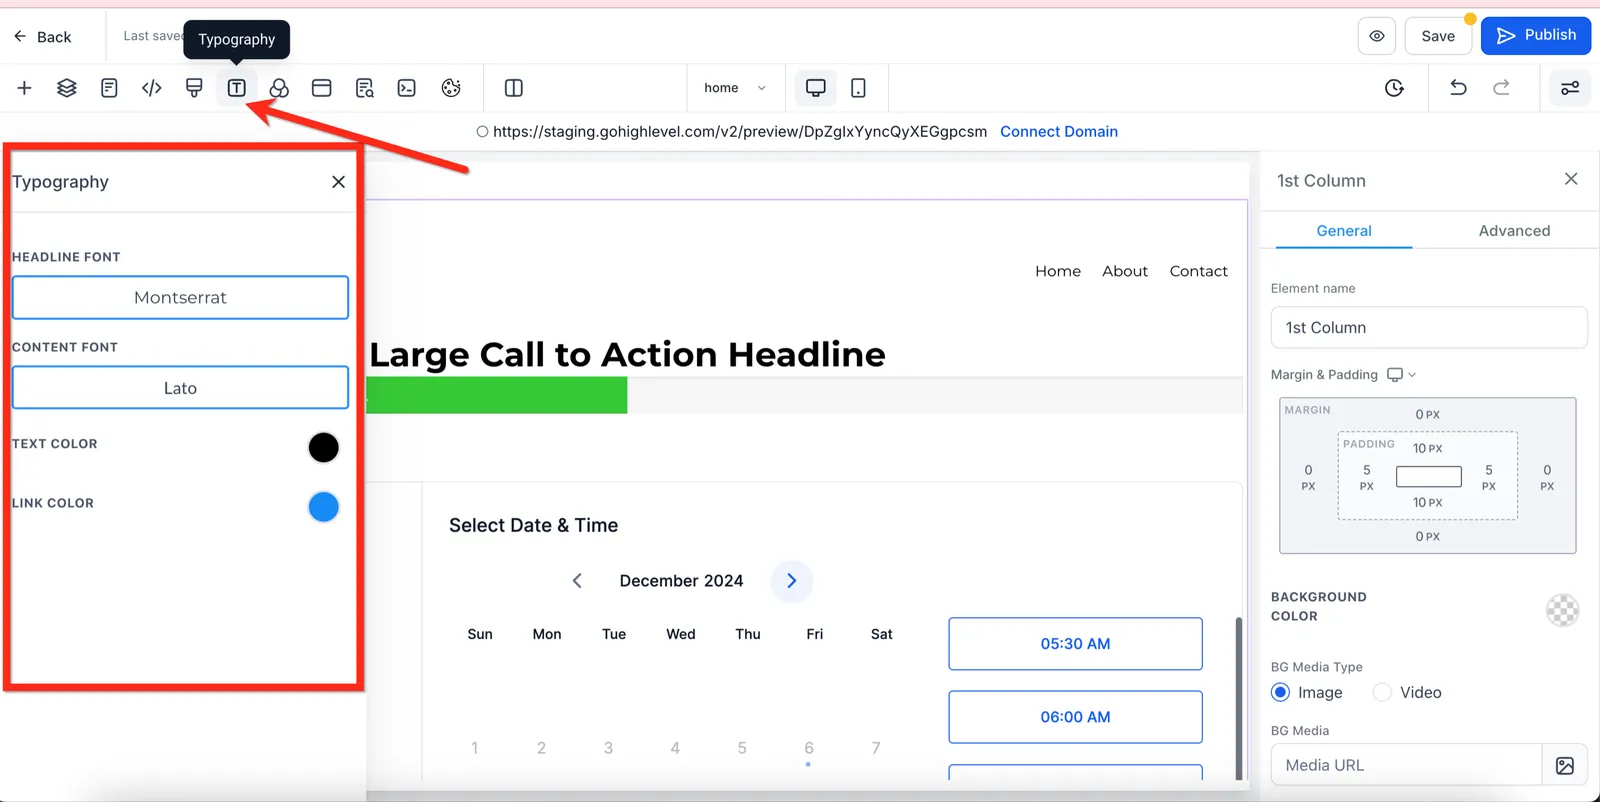Pick the black Text Color swatch
This screenshot has height=802, width=1600.
pyautogui.click(x=323, y=448)
